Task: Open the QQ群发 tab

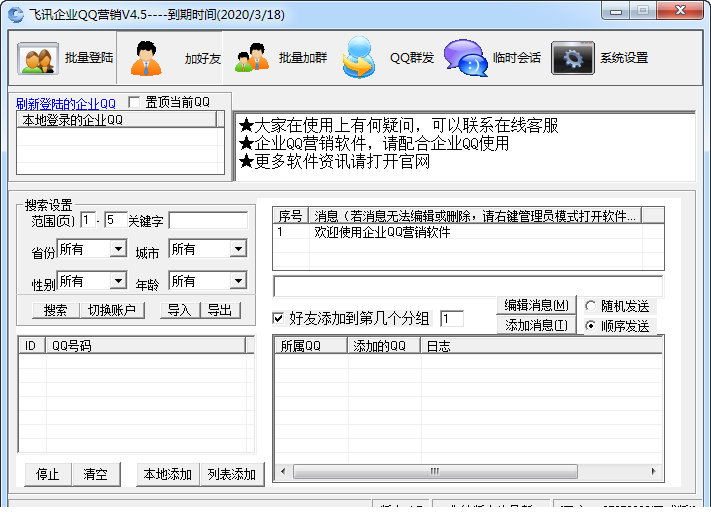Action: [x=412, y=58]
